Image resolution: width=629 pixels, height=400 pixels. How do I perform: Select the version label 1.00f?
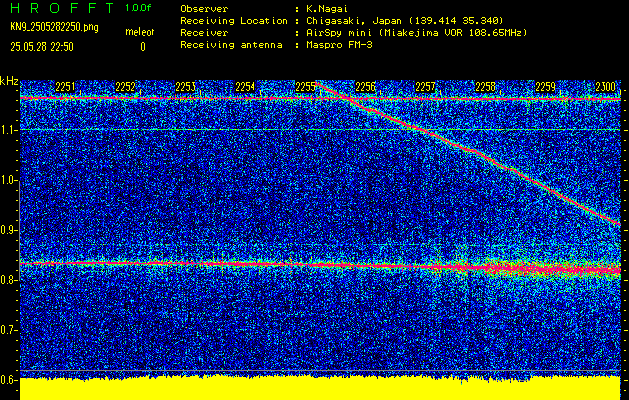pos(138,8)
